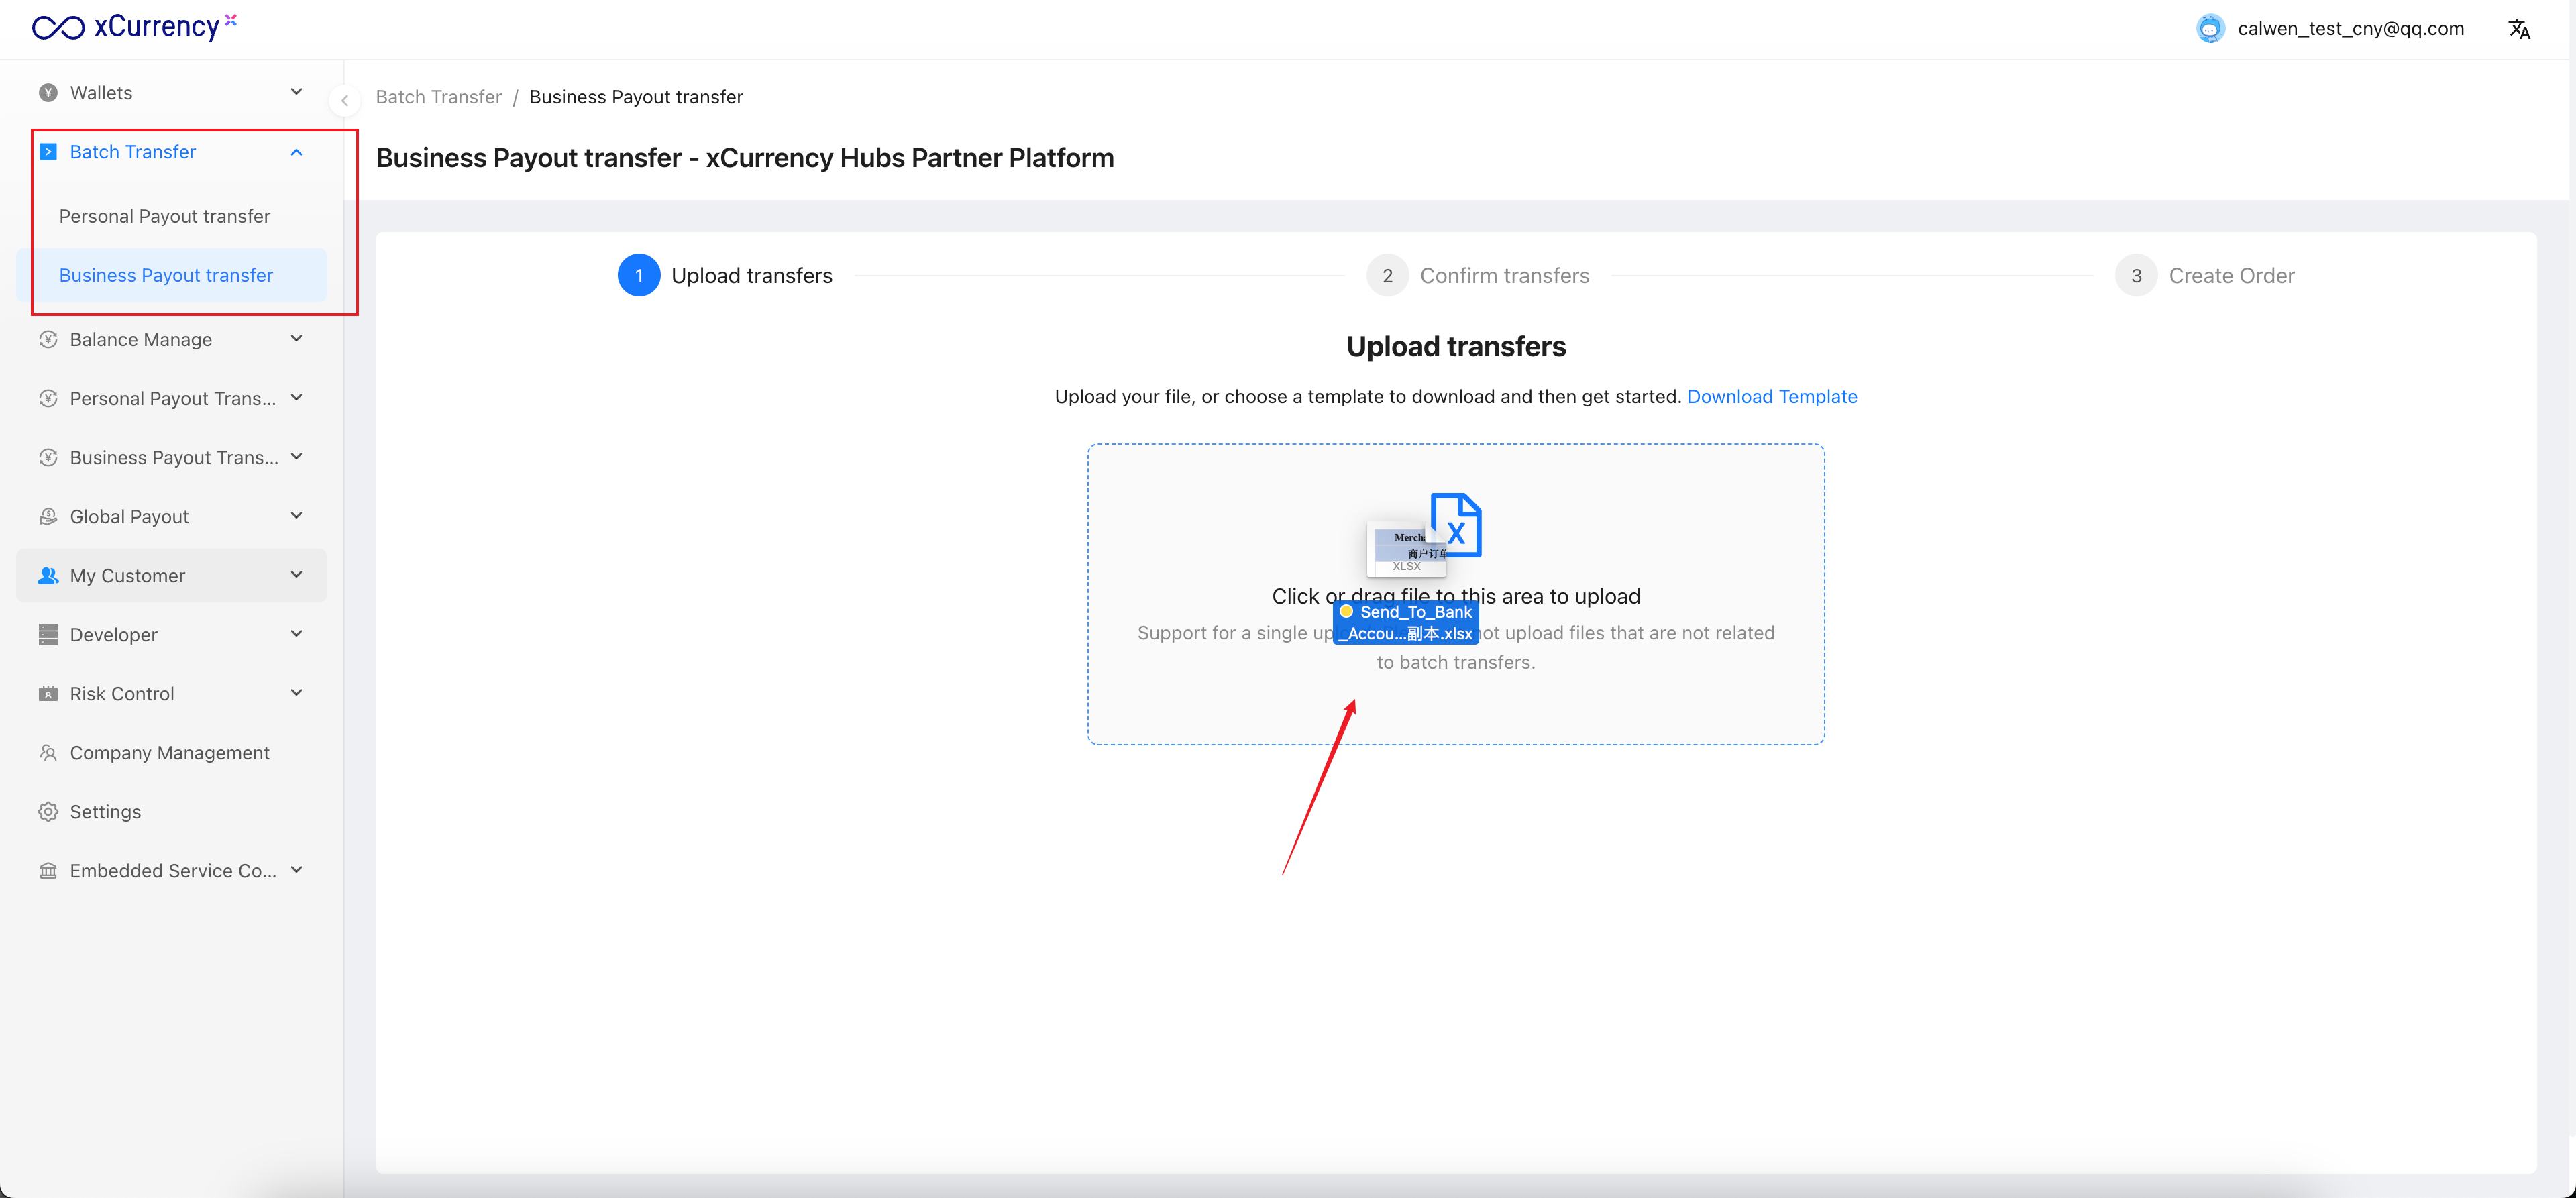2576x1198 pixels.
Task: Click the language translate icon
Action: pos(2518,29)
